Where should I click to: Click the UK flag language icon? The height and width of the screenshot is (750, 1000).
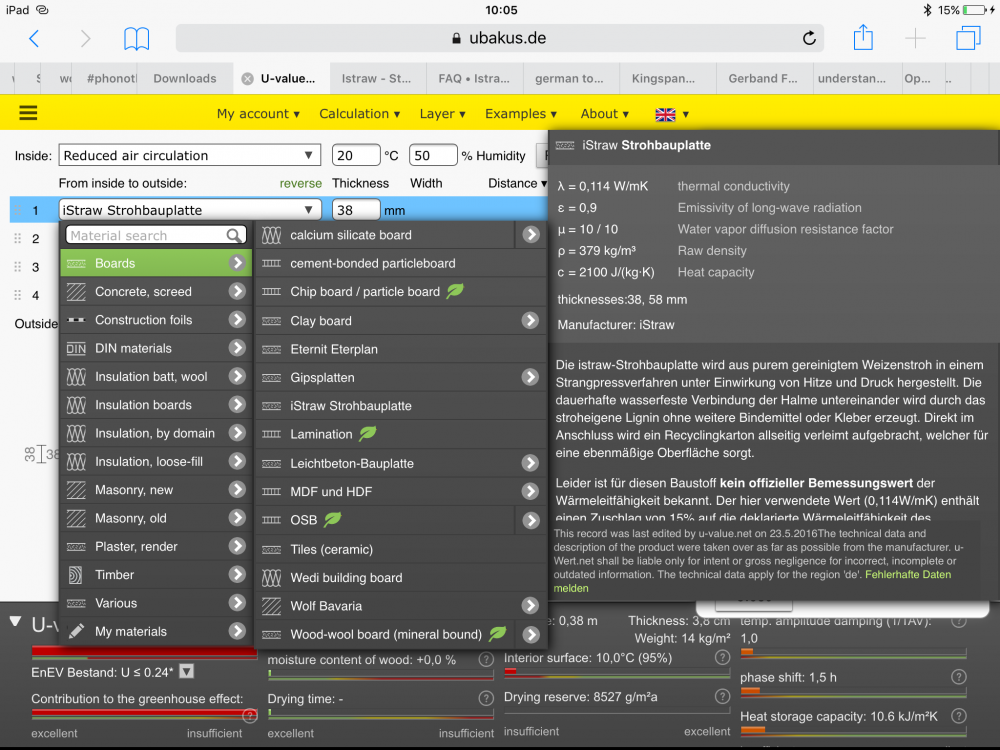coord(665,114)
